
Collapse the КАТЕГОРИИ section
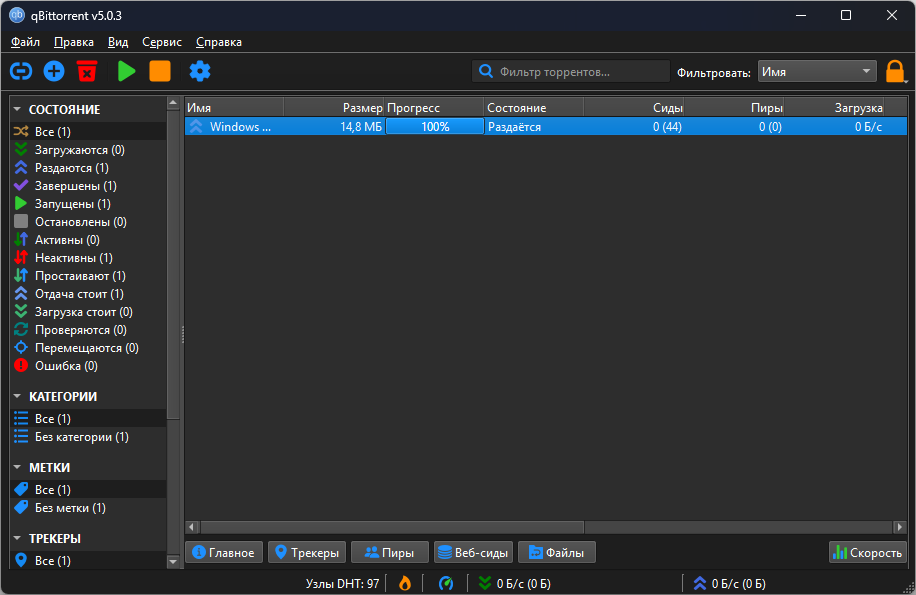click(17, 396)
